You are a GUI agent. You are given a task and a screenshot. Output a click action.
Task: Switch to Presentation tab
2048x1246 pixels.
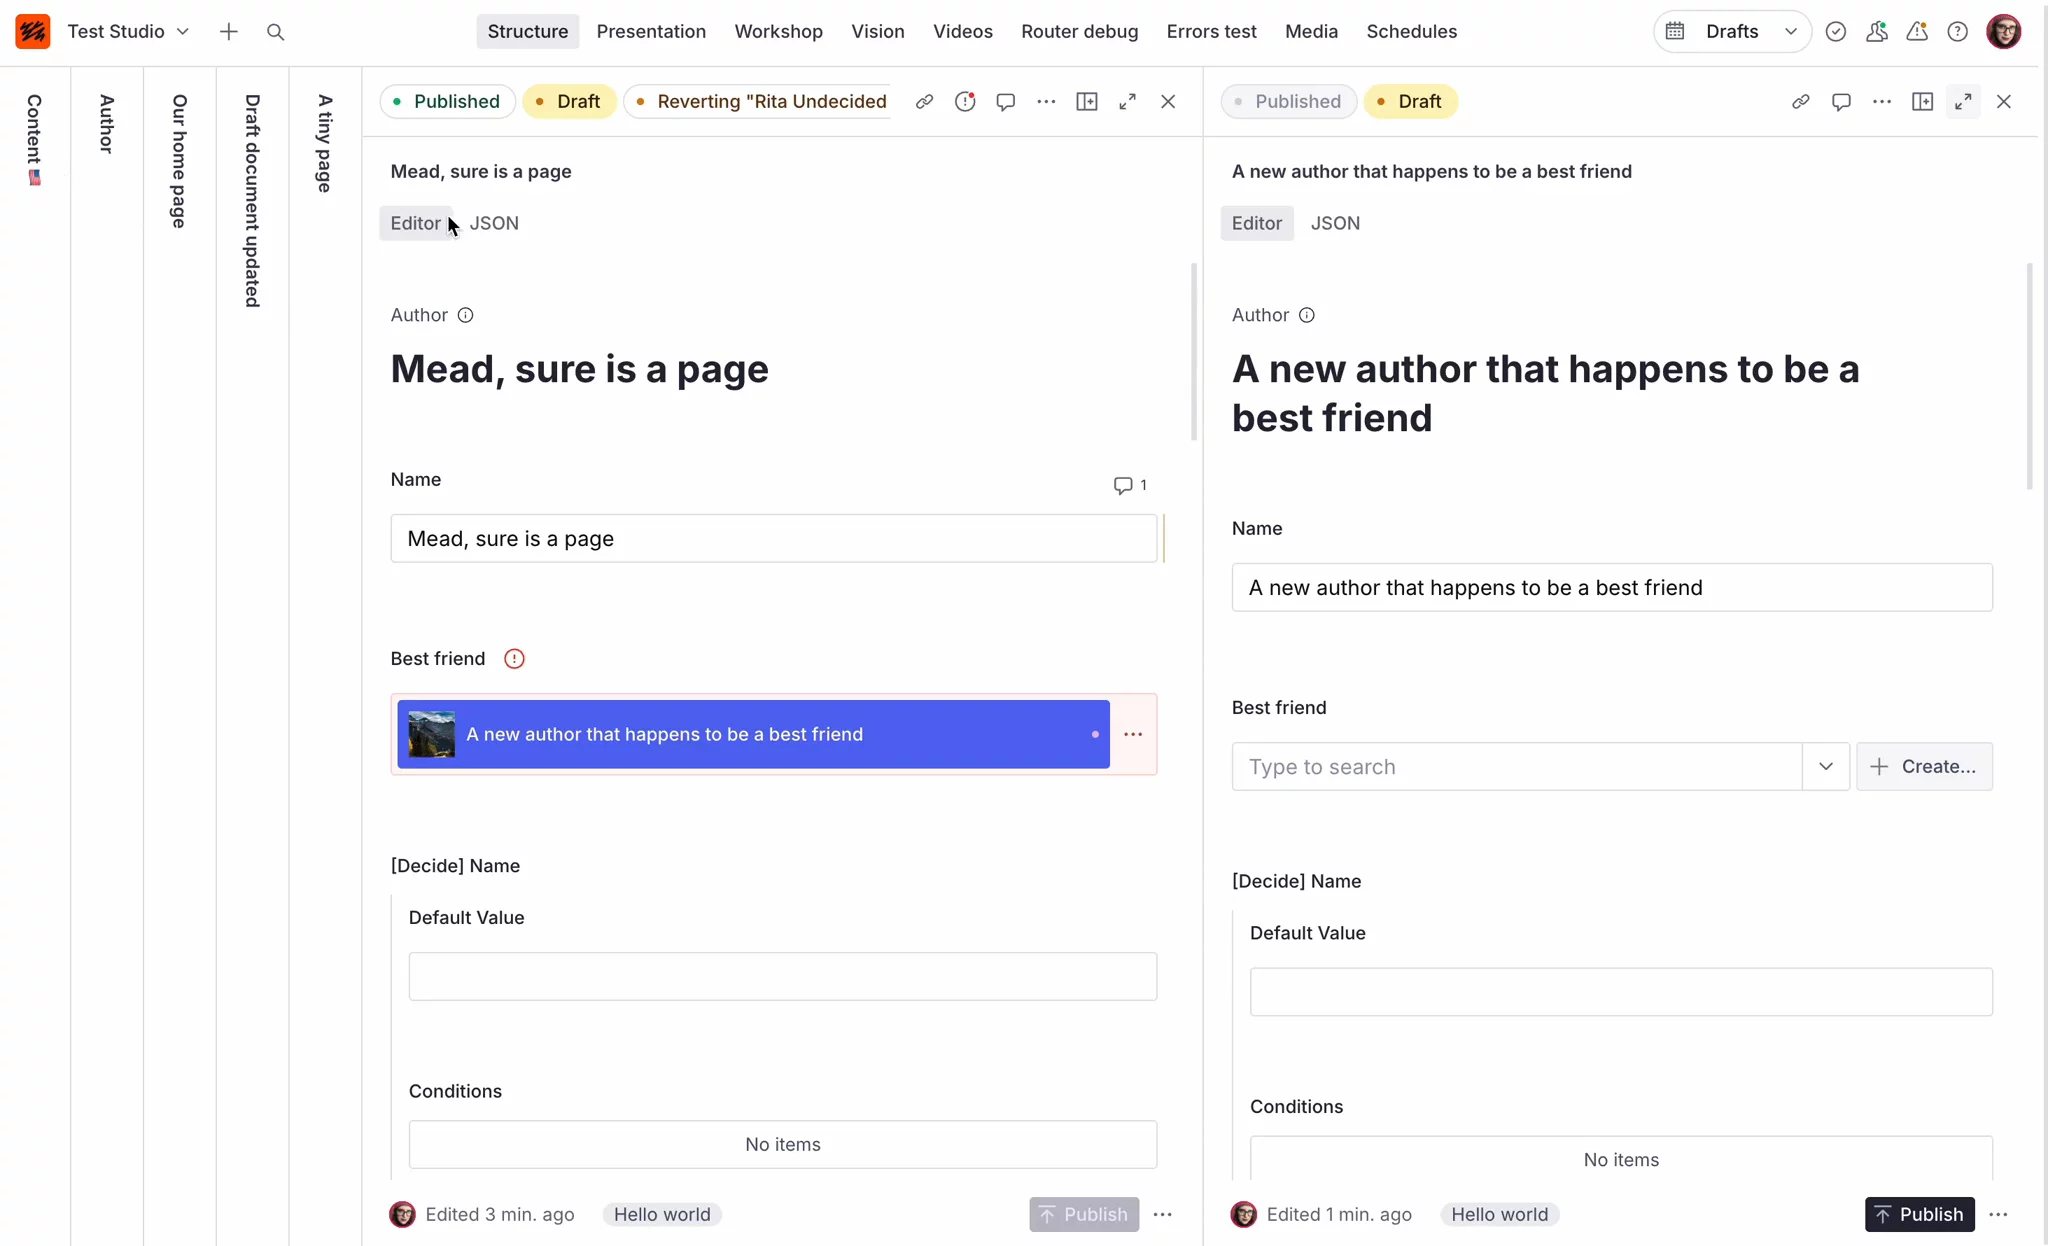[x=651, y=31]
